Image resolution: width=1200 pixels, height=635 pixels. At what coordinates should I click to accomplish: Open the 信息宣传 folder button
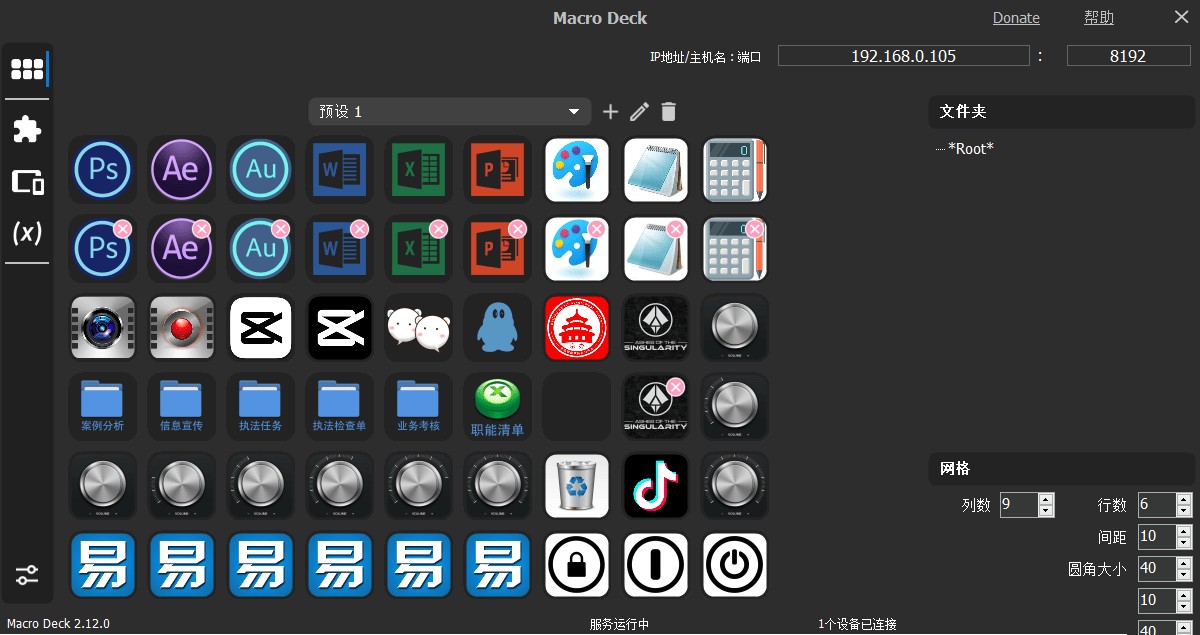click(181, 406)
